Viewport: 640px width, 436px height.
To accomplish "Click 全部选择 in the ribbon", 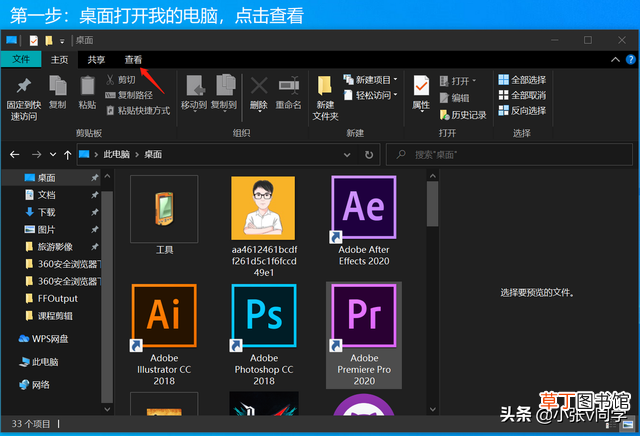I will (522, 80).
